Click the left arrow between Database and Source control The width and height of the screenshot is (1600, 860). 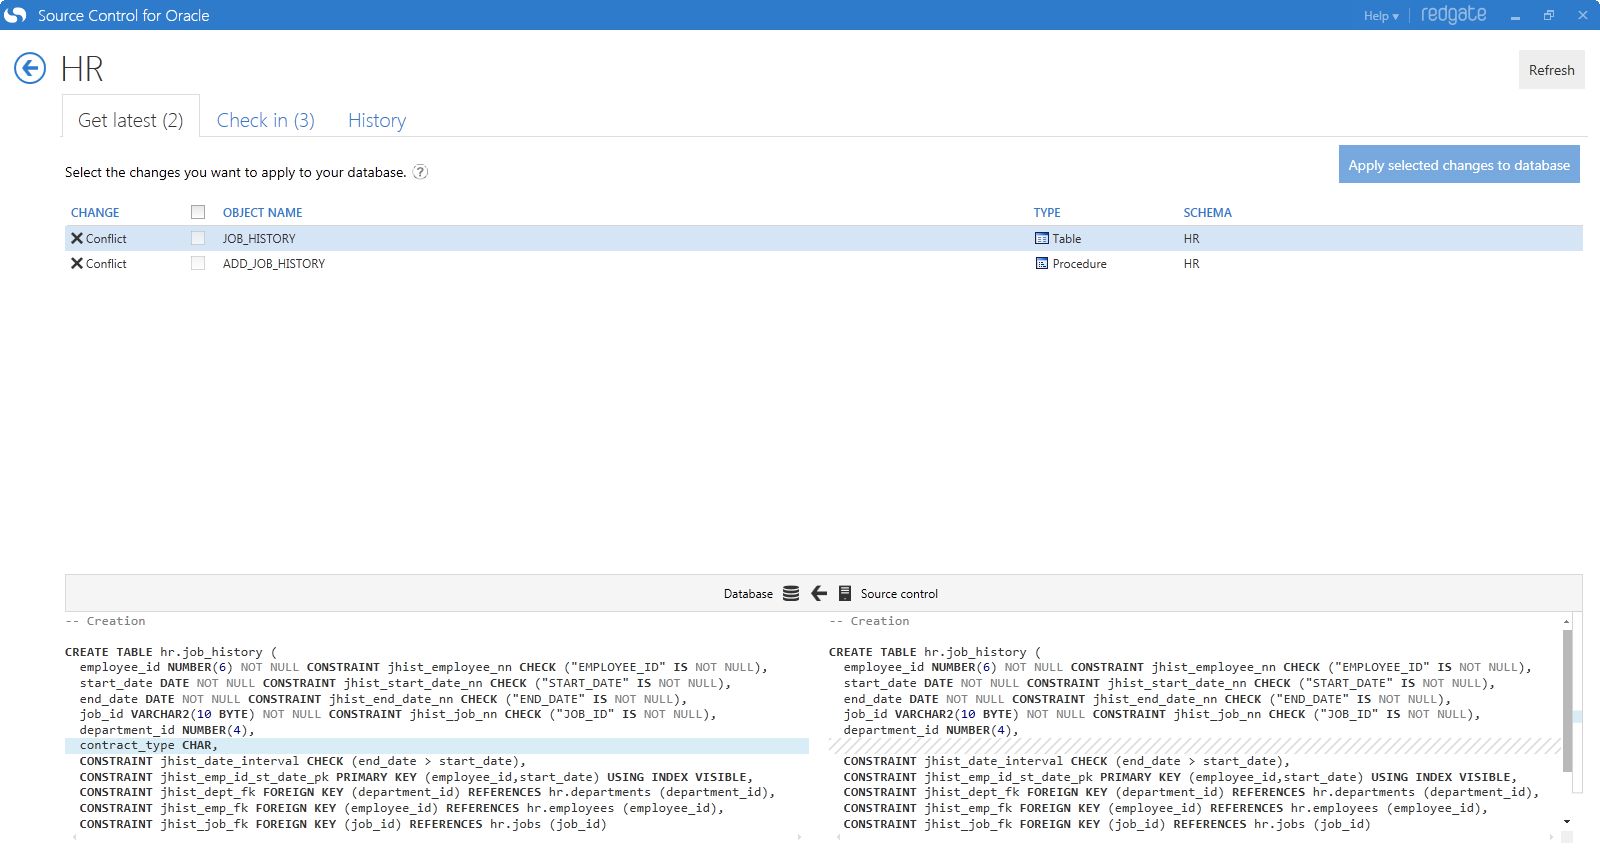(819, 594)
